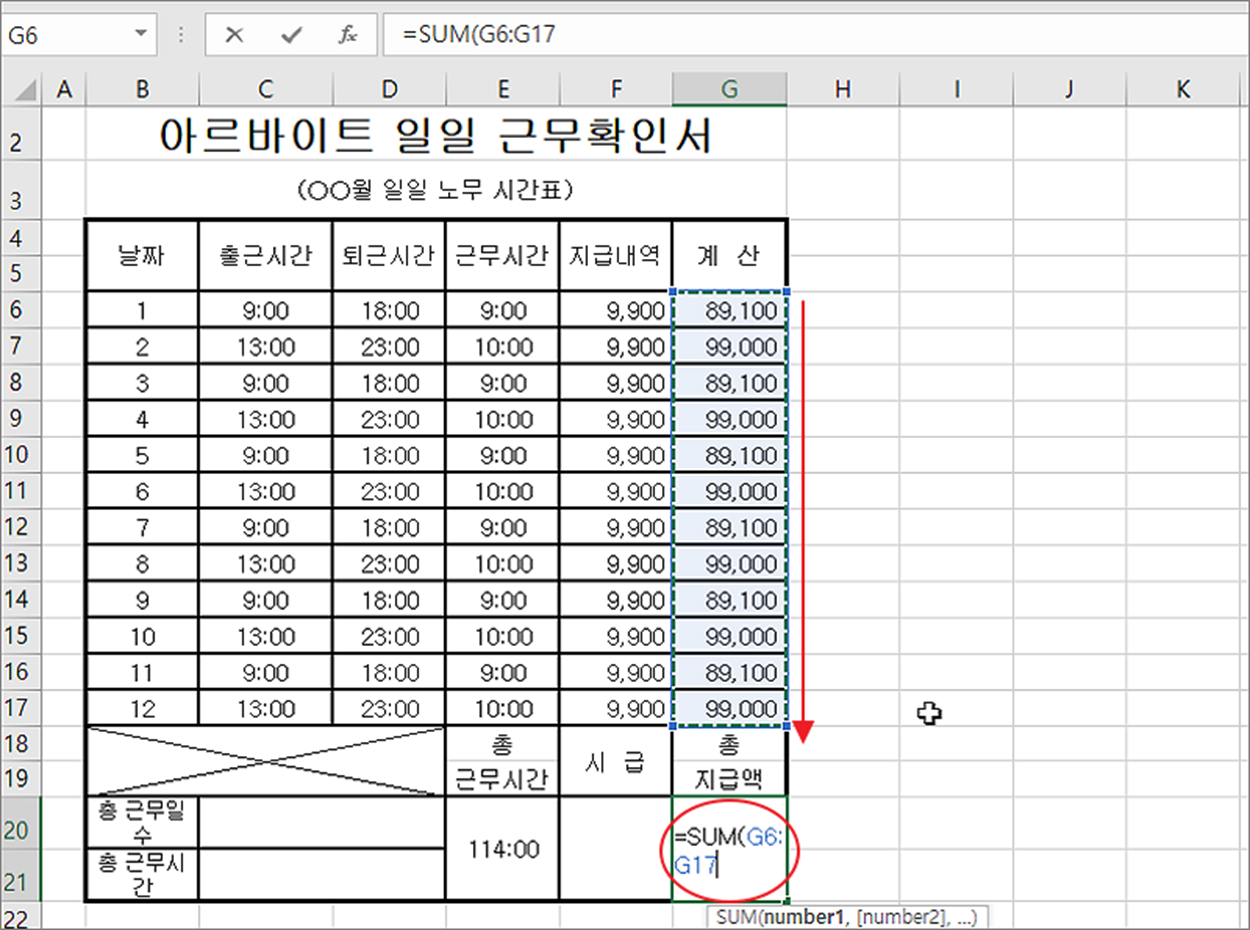Select column K header
Viewport: 1250px width, 930px height.
[1183, 90]
